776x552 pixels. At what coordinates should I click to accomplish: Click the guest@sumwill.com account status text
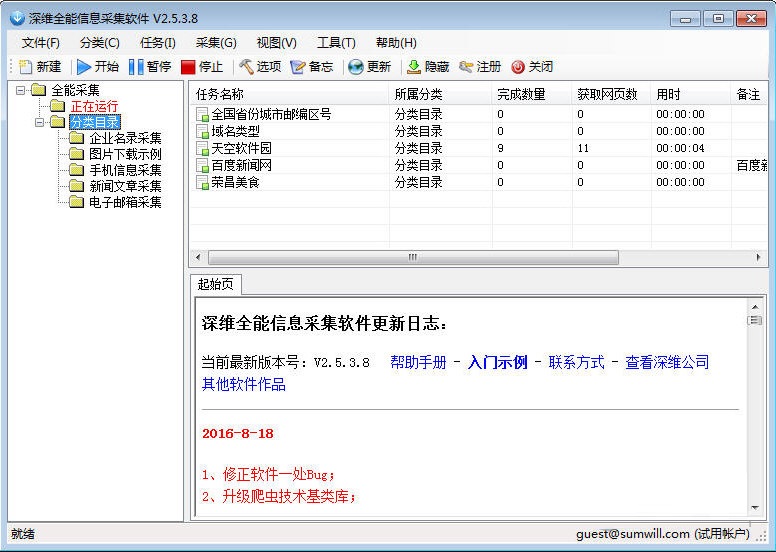(x=663, y=534)
